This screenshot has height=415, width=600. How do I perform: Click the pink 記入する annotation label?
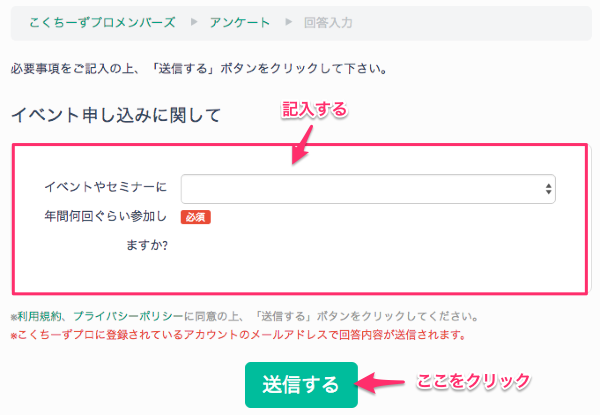[314, 110]
